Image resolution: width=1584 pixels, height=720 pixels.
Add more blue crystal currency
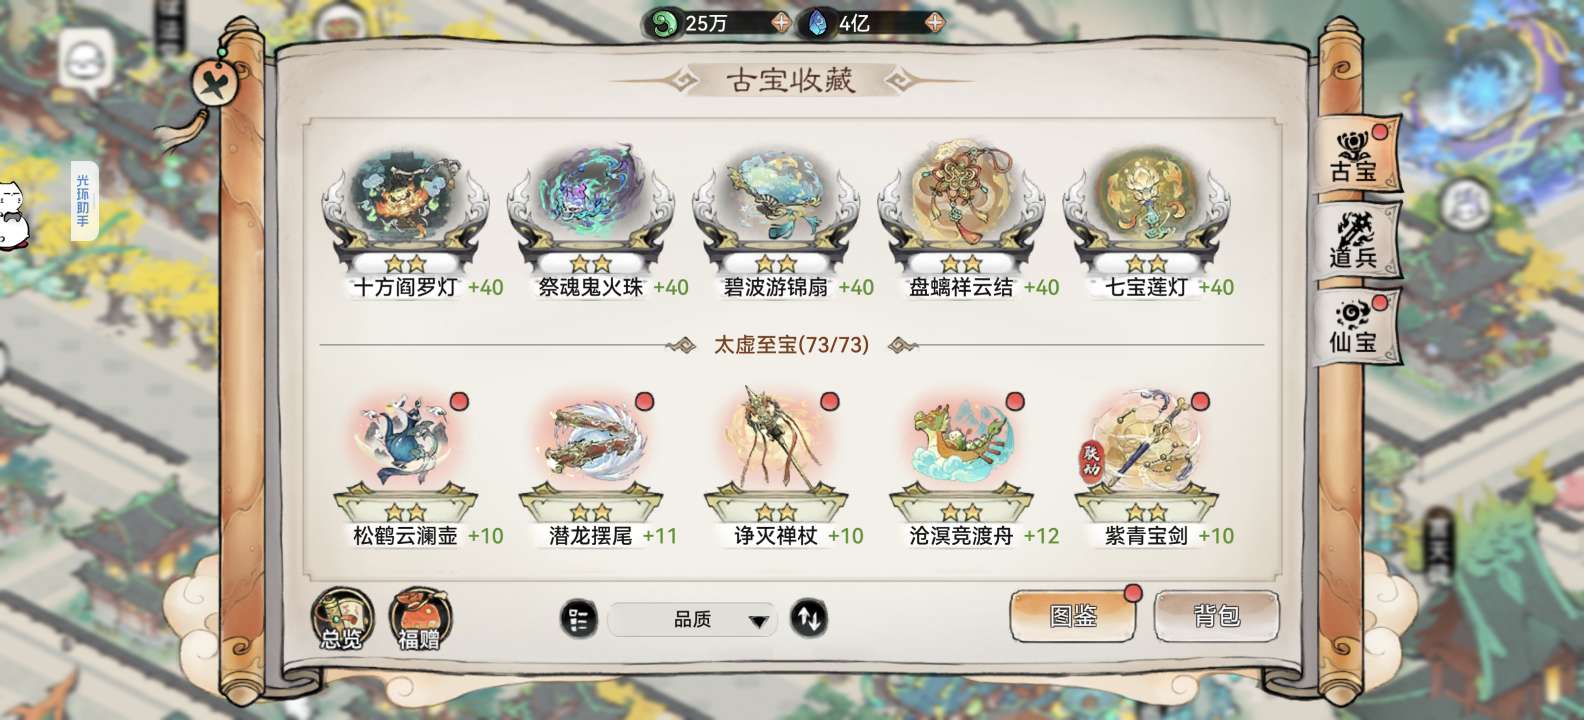pos(934,22)
